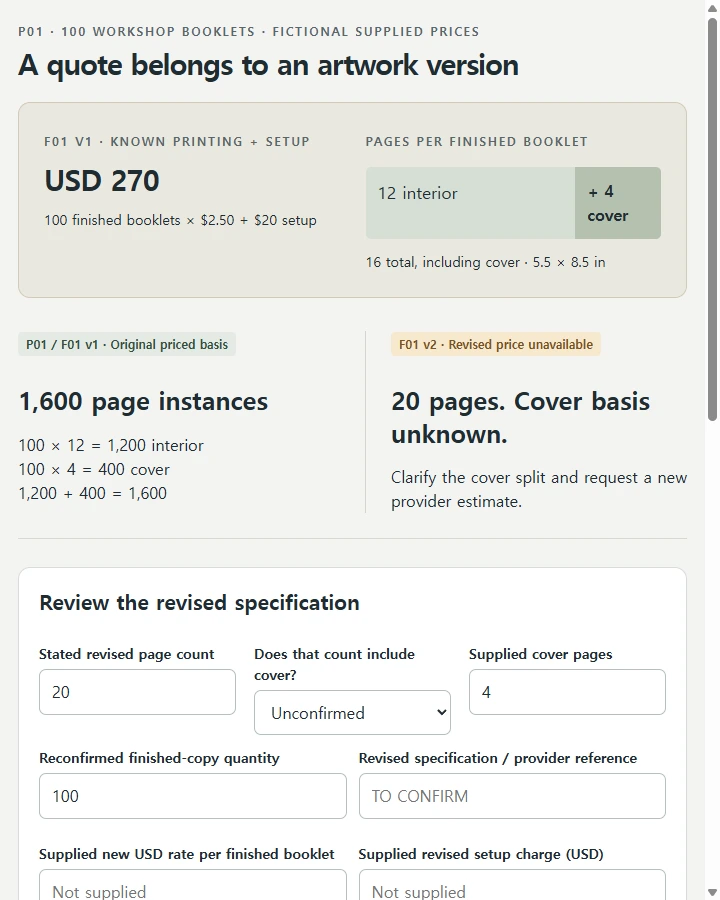The width and height of the screenshot is (720, 900).
Task: Click the '100 finished booklets × $2.50 + $20 setup' text
Action: (x=180, y=220)
